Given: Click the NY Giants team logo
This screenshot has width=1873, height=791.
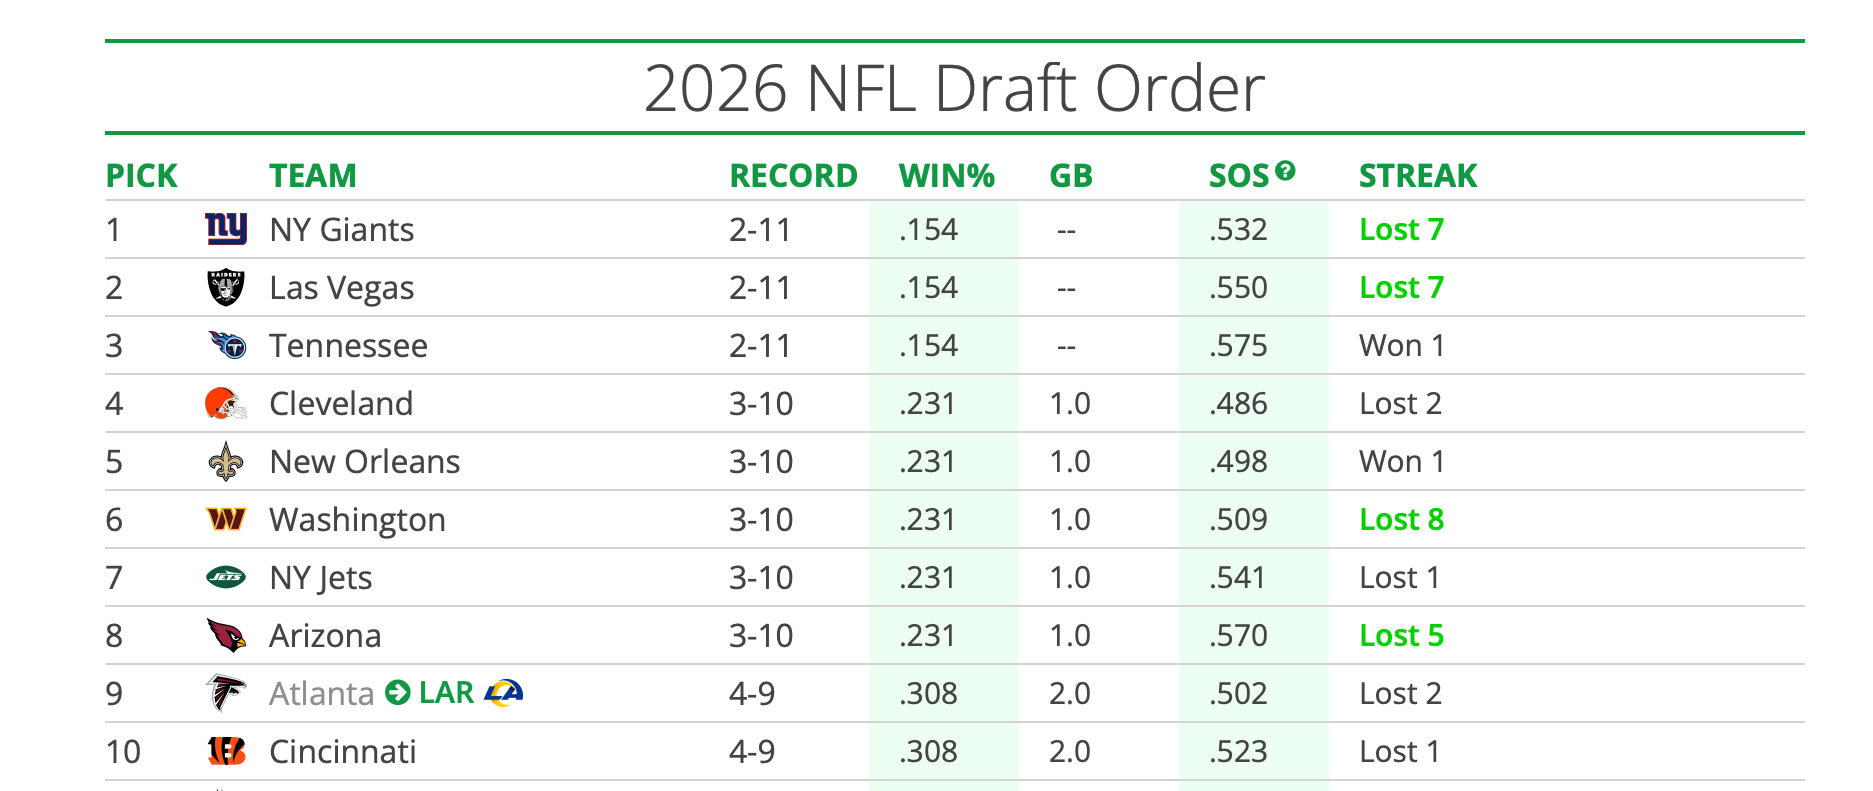Looking at the screenshot, I should click(226, 229).
